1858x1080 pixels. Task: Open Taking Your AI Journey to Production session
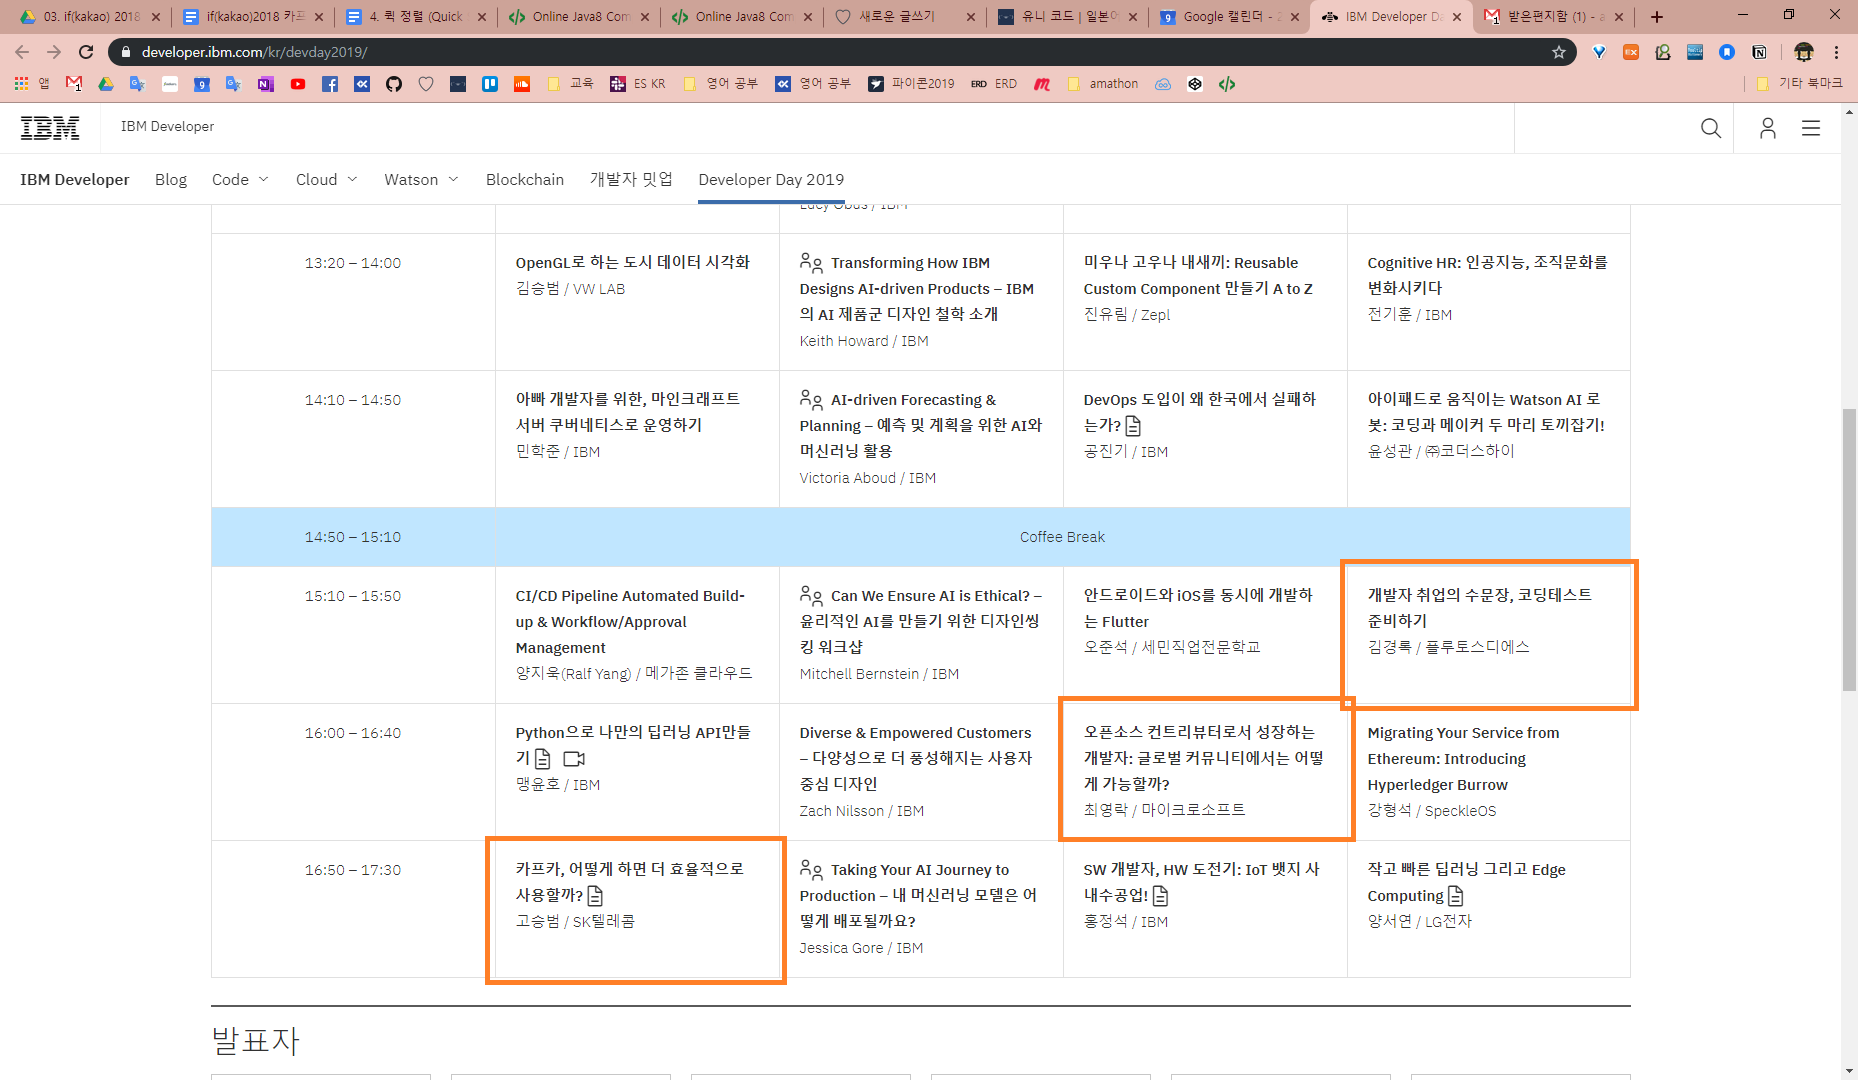coord(918,895)
